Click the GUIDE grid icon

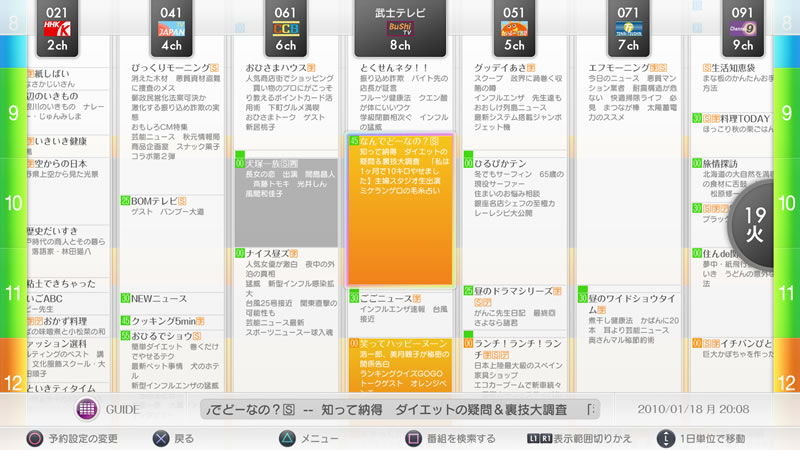[86, 410]
